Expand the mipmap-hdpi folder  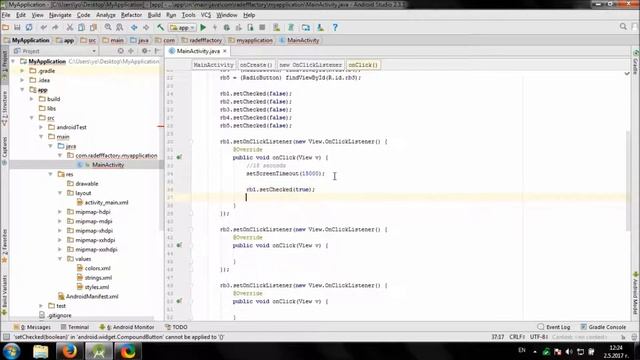tap(60, 212)
